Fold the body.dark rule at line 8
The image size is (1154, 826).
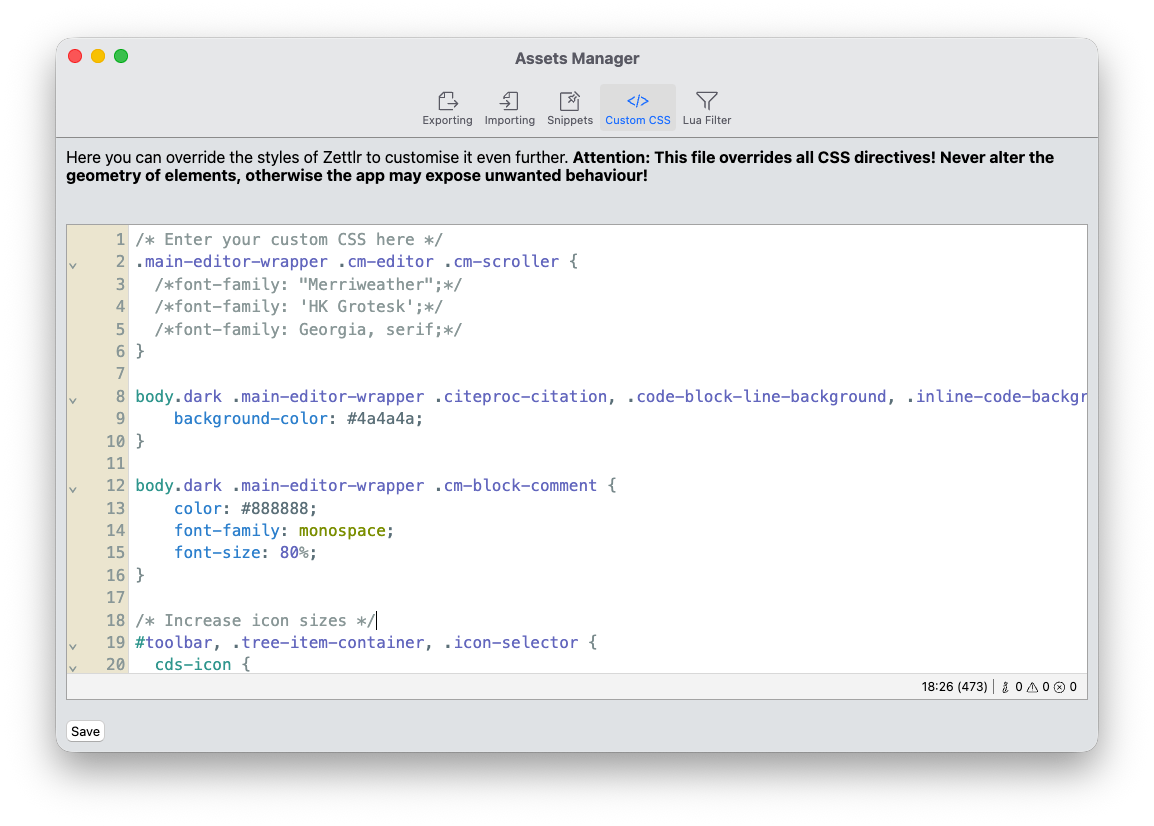pos(71,399)
